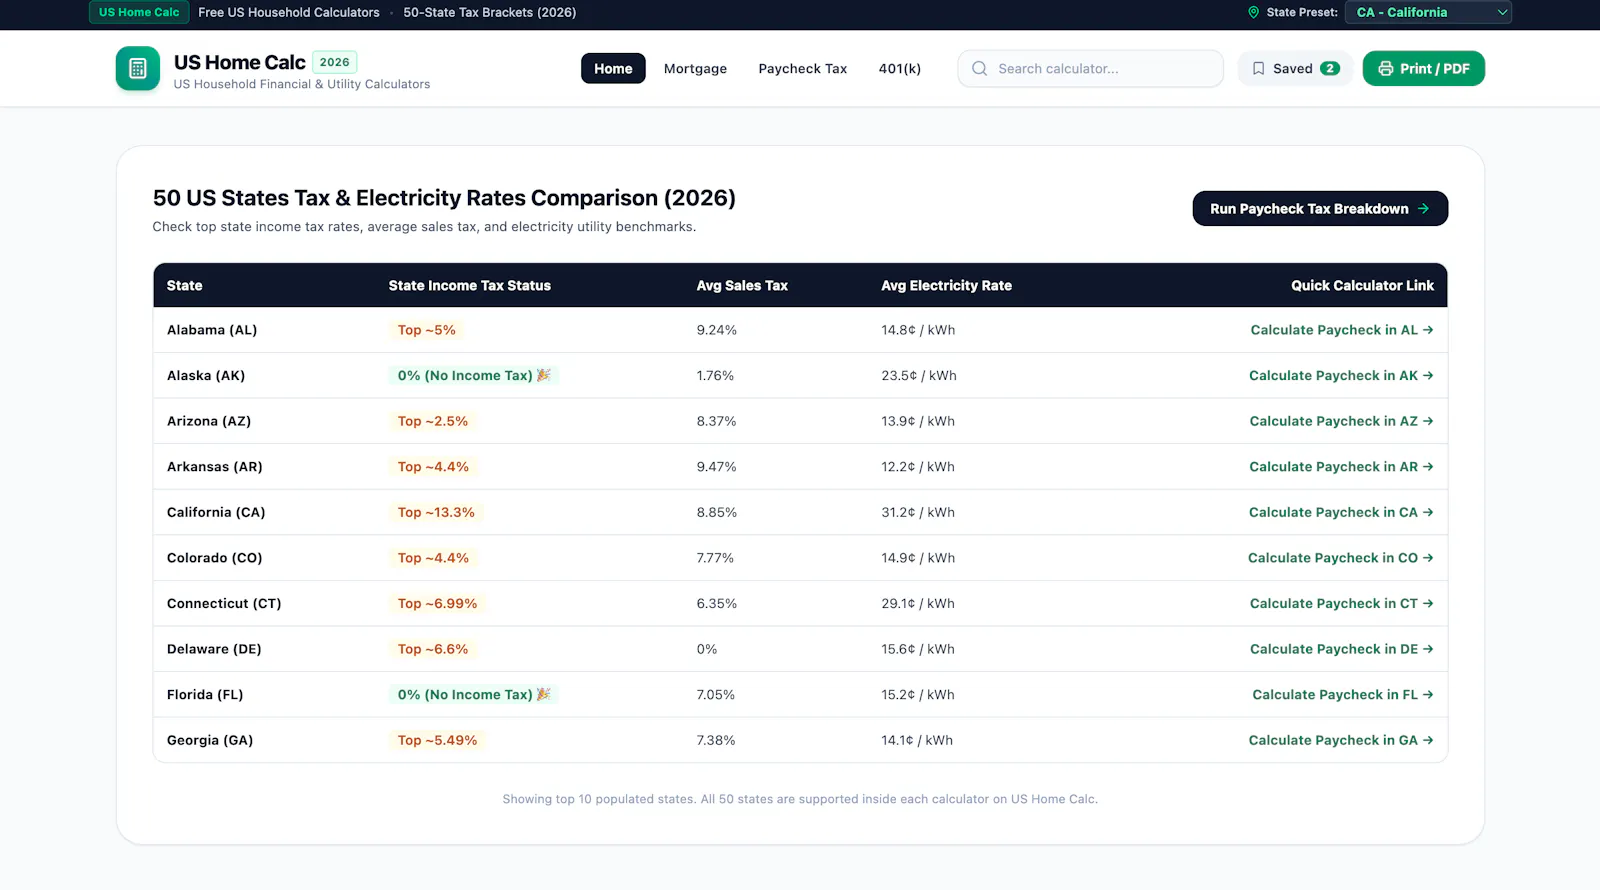Click the 2026 year badge beside the logo
1600x890 pixels.
pos(334,62)
